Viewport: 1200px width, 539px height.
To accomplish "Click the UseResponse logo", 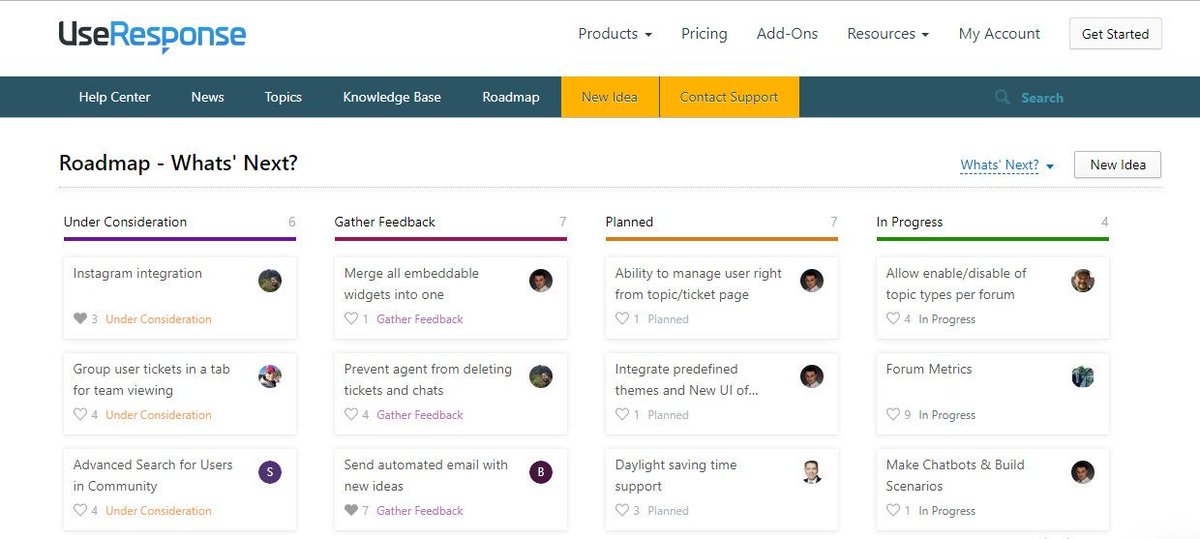I will pos(152,34).
